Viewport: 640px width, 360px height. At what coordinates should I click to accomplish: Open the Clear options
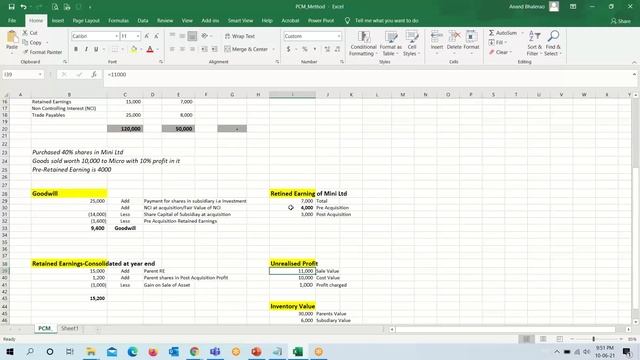pyautogui.click(x=500, y=52)
